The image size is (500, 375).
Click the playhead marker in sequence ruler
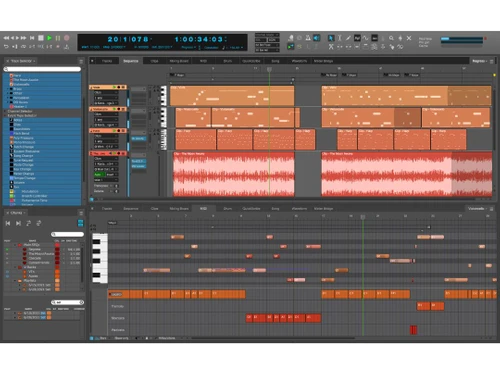click(x=269, y=69)
